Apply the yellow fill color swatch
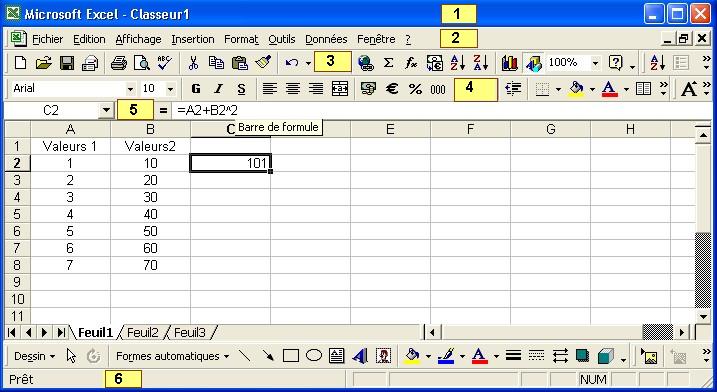Image resolution: width=717 pixels, height=392 pixels. pyautogui.click(x=576, y=88)
